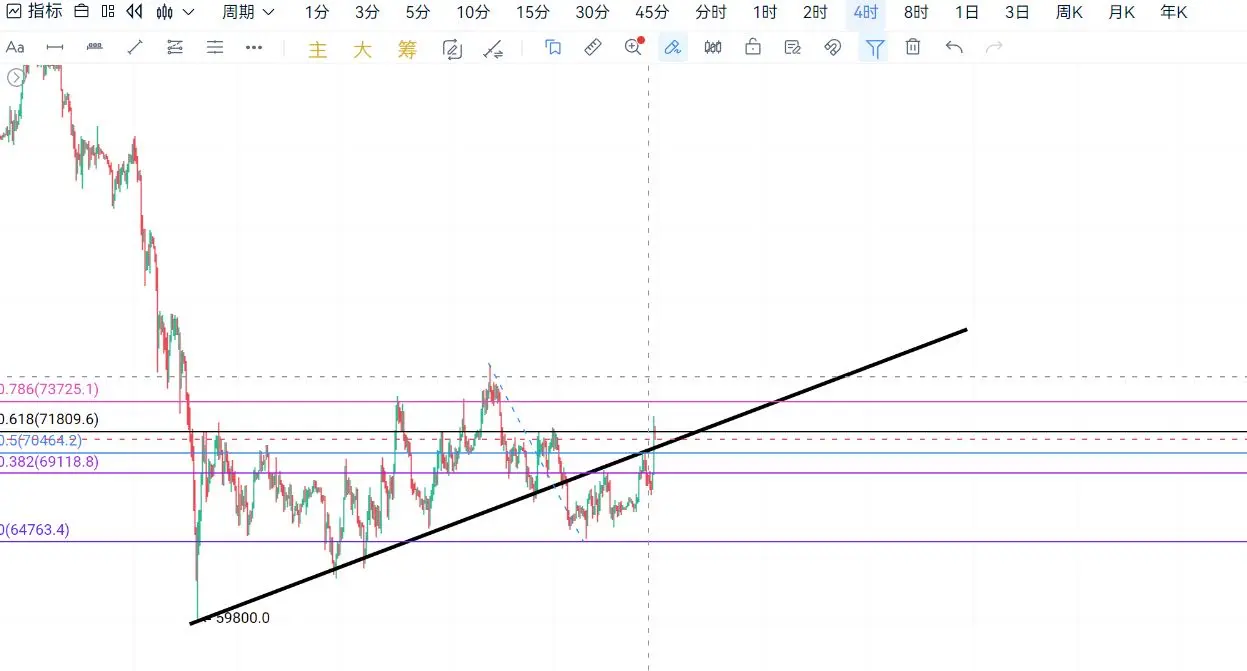Open the 周期 period dropdown
Screen dimensions: 1247x671
point(247,12)
